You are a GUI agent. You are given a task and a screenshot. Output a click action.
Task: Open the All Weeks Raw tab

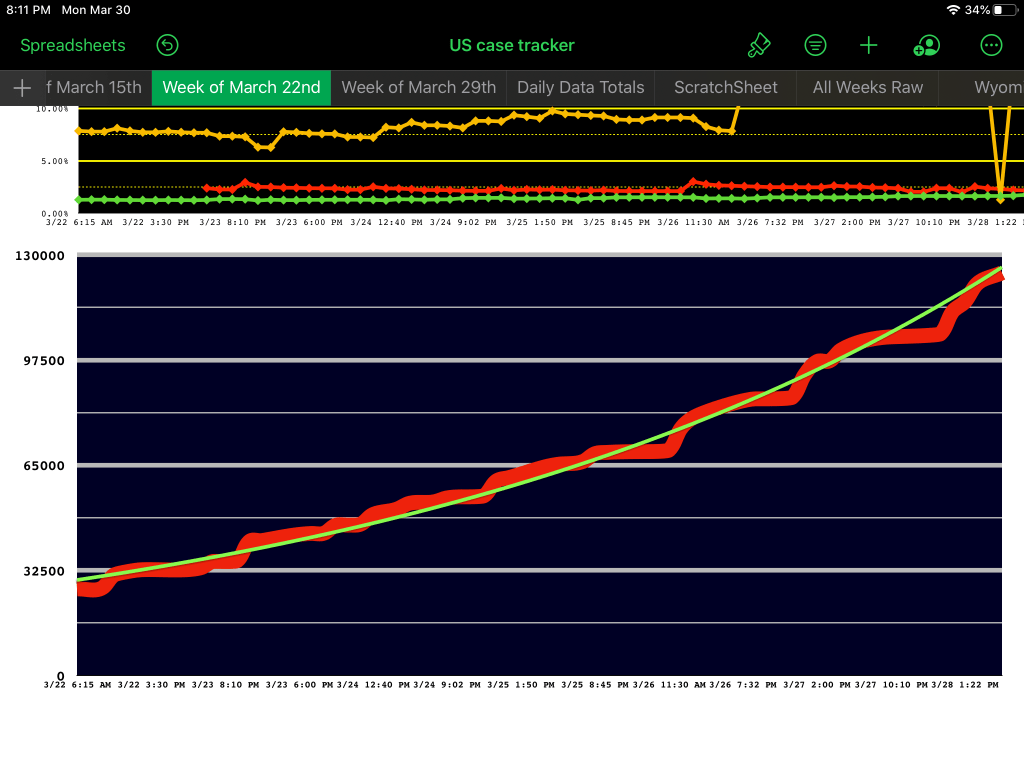tap(867, 88)
